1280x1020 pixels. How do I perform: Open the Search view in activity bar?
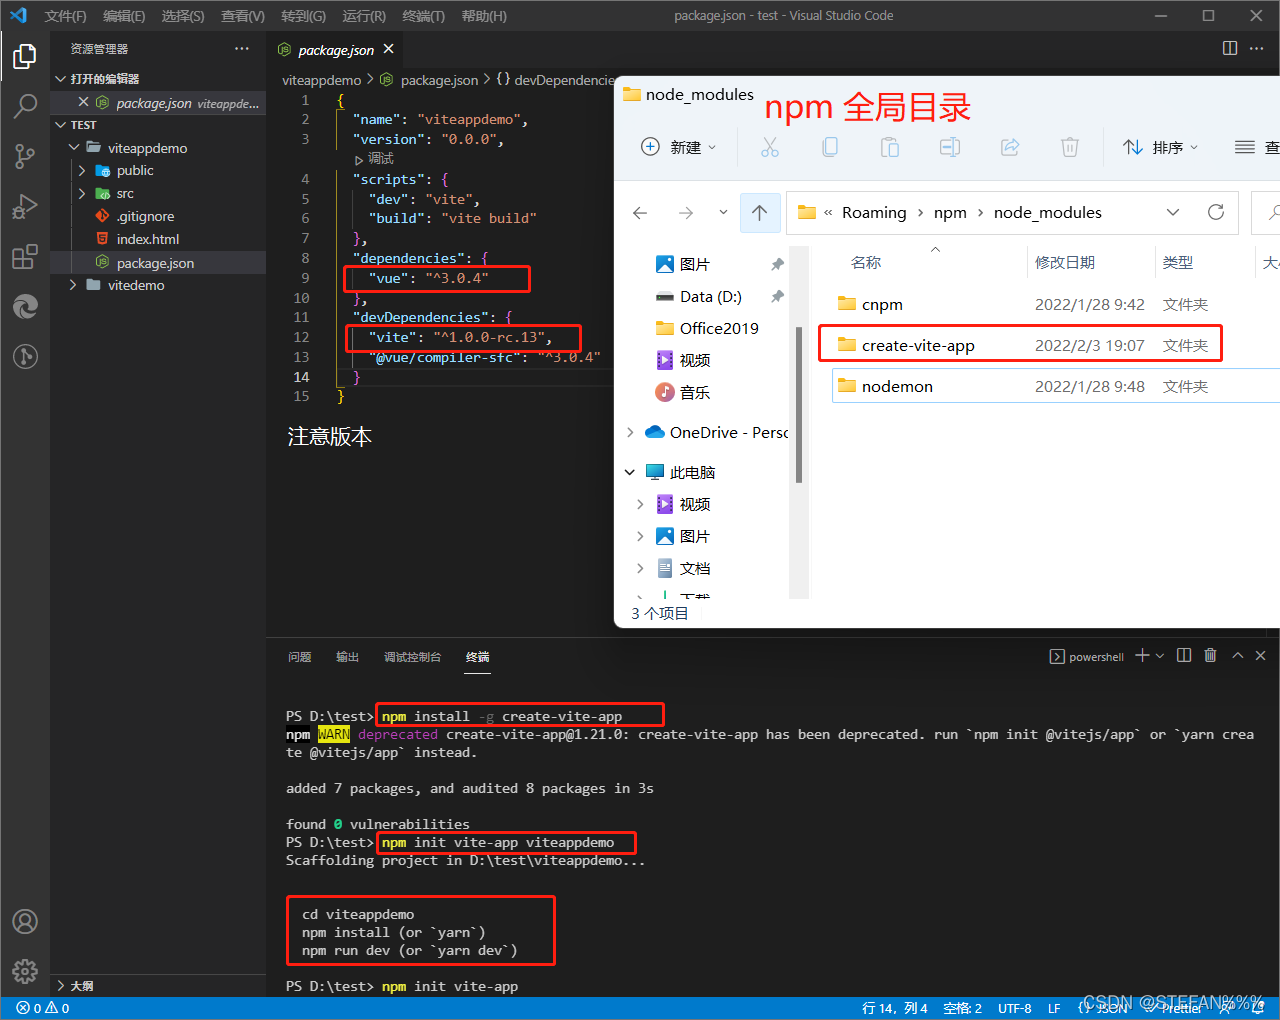[25, 106]
